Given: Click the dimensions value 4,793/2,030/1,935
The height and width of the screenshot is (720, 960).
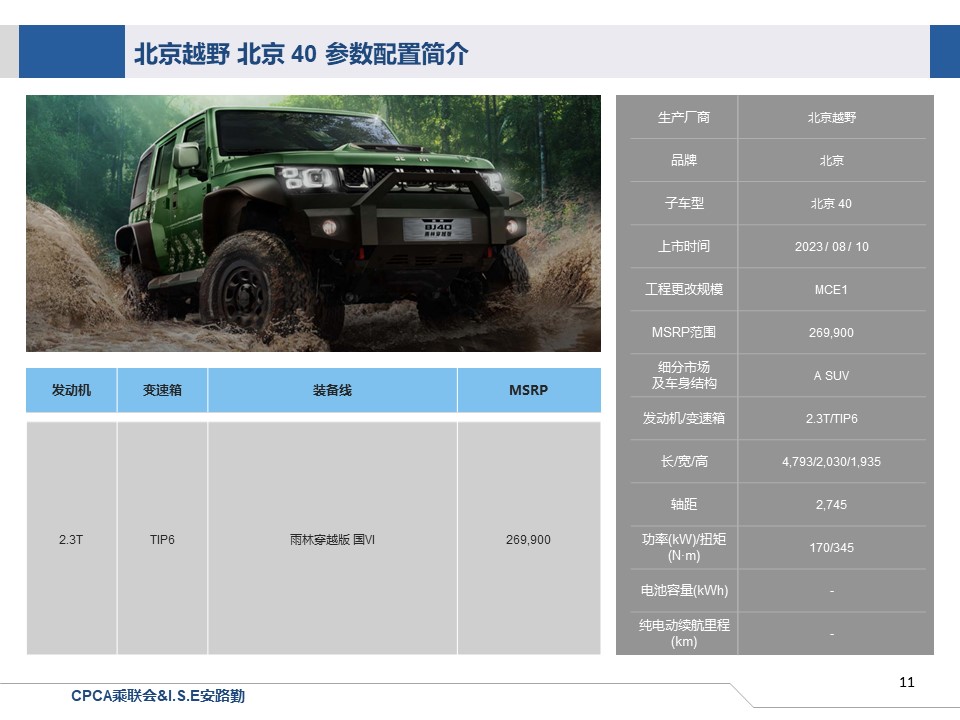Looking at the screenshot, I should (x=831, y=462).
